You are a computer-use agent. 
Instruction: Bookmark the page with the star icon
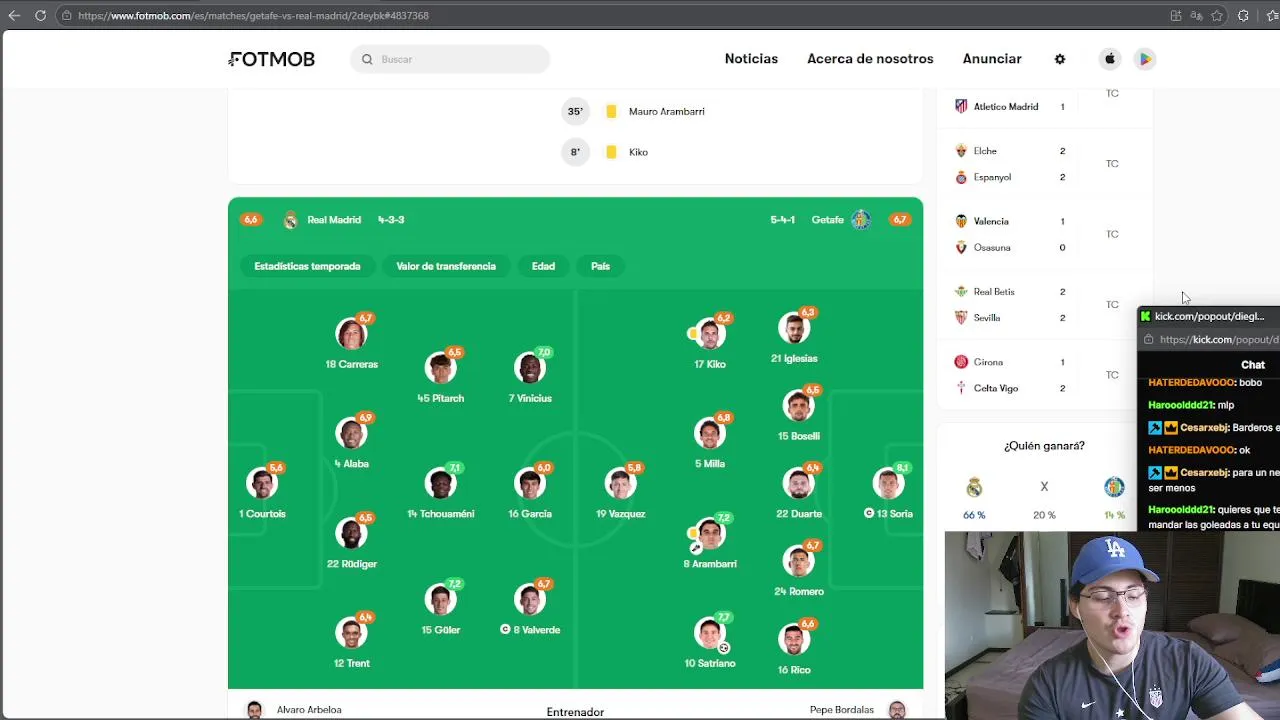[1217, 16]
